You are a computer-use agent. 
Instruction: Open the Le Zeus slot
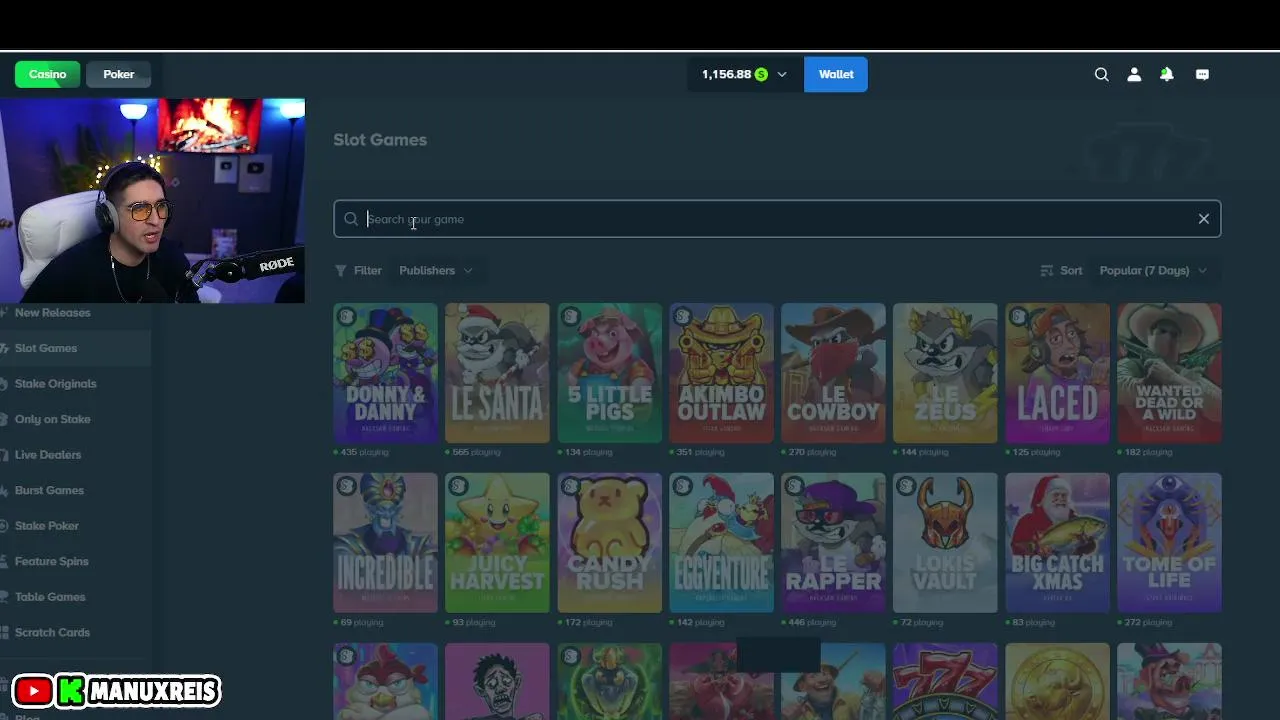(945, 373)
